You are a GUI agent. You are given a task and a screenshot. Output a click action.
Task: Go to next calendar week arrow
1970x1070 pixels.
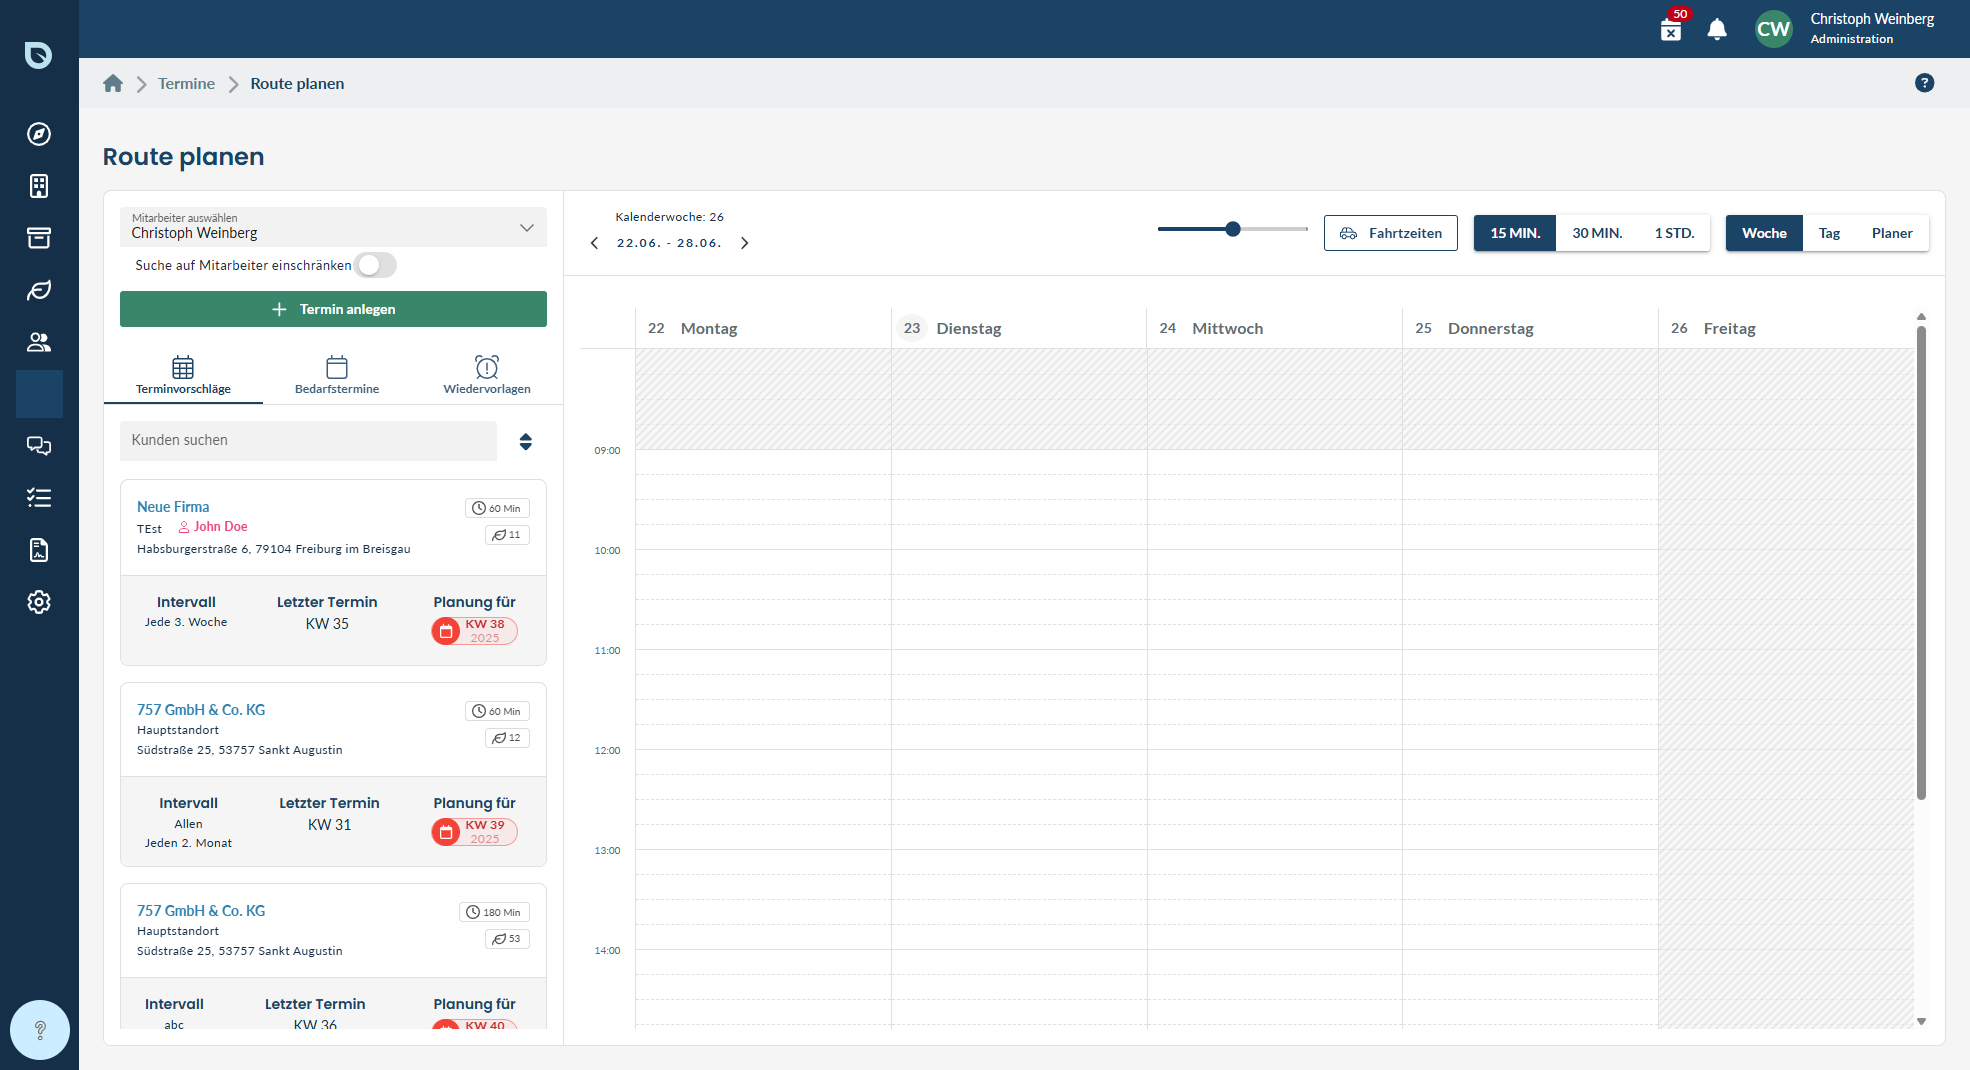(x=744, y=243)
